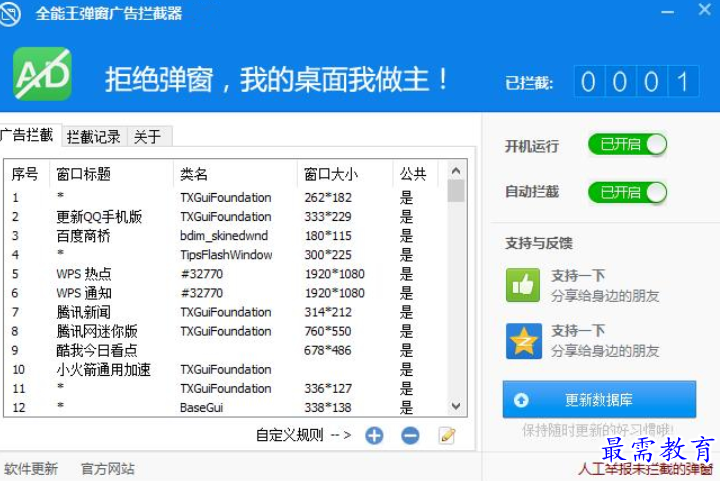Screen dimensions: 723x481
Task: Open the 拦截记录 tab
Action: pyautogui.click(x=94, y=137)
